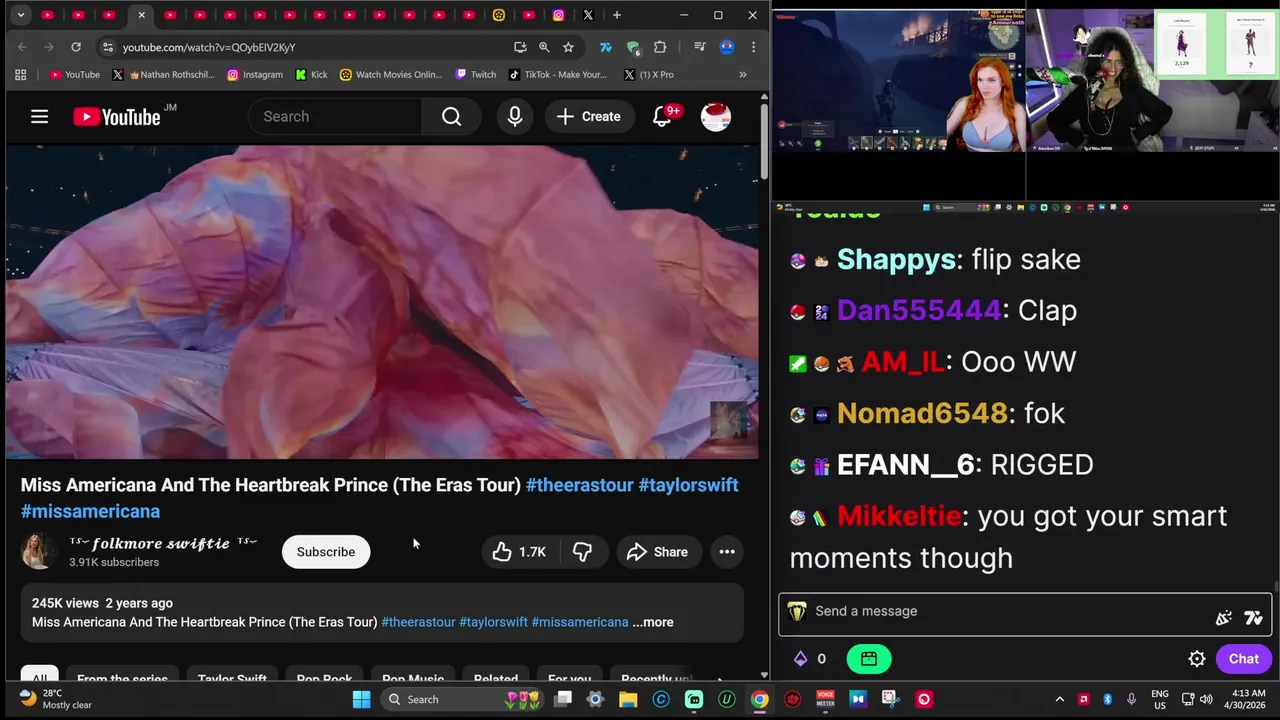The image size is (1280, 720).
Task: Open Snipping Tool from the taskbar
Action: click(890, 699)
